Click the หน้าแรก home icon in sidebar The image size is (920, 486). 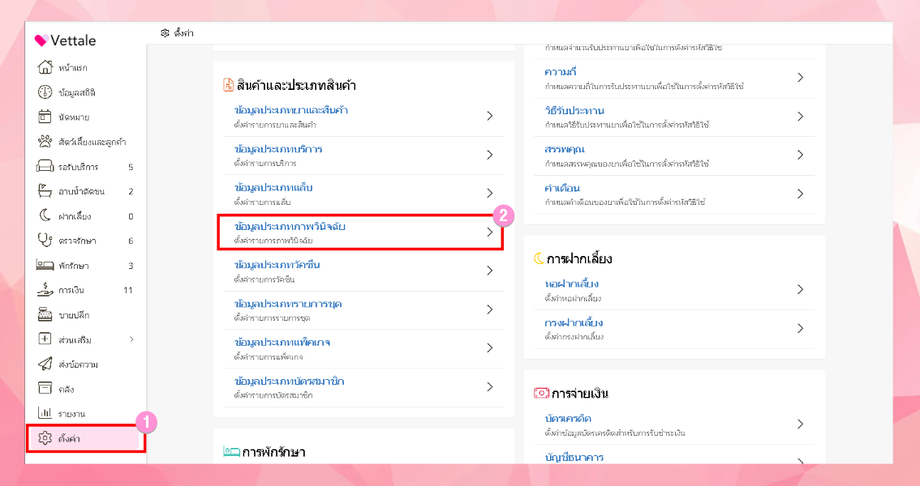tap(45, 68)
